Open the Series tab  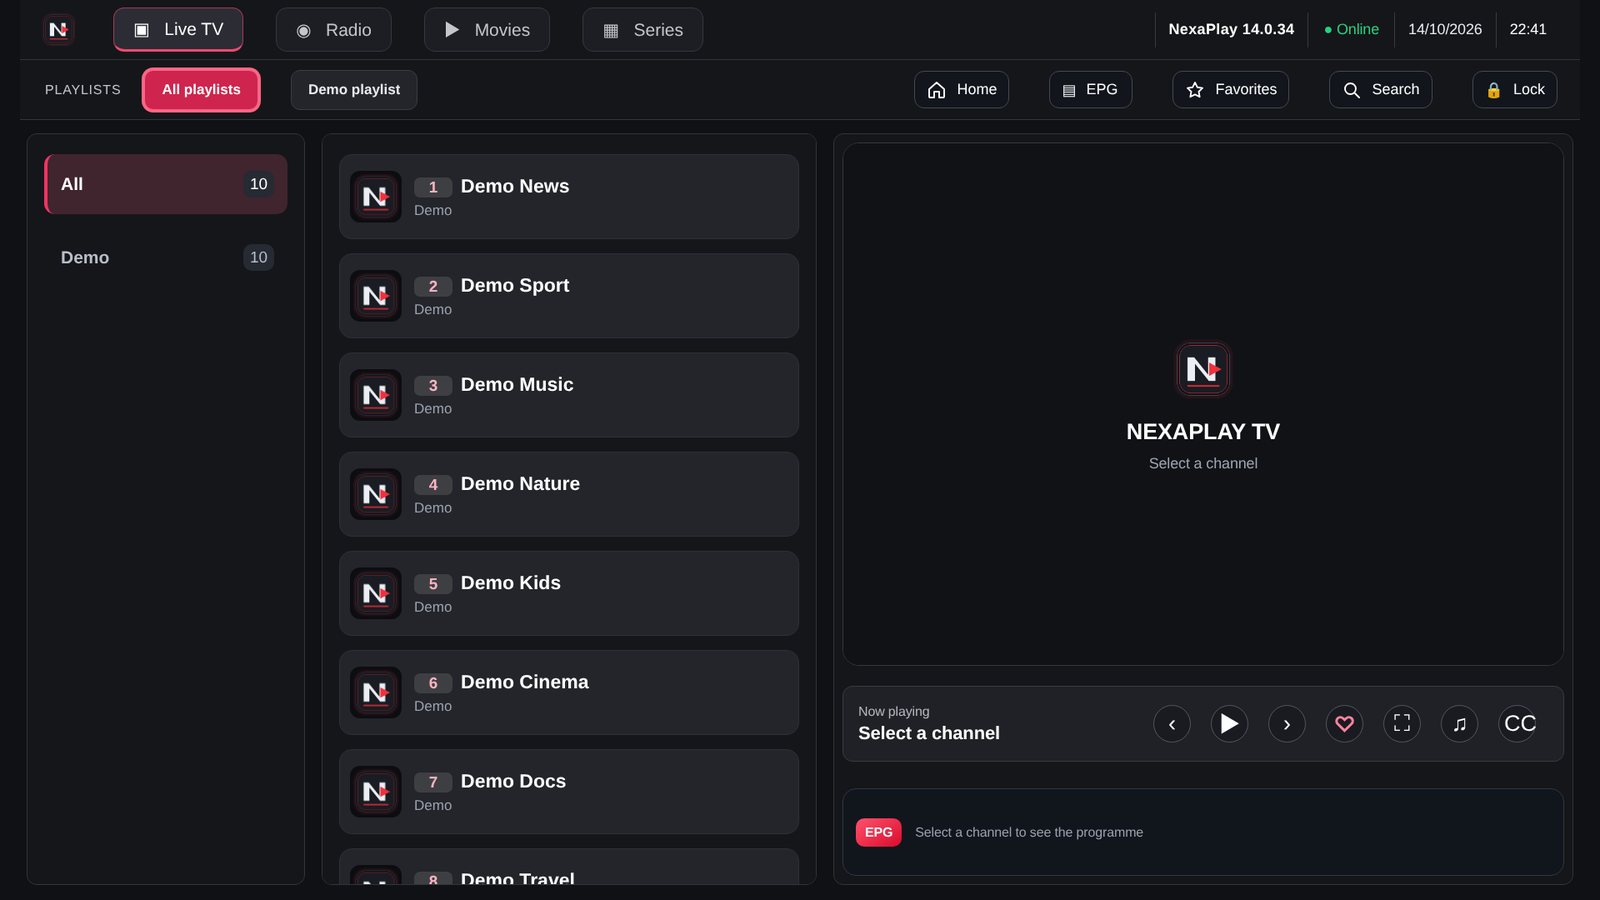coord(643,30)
